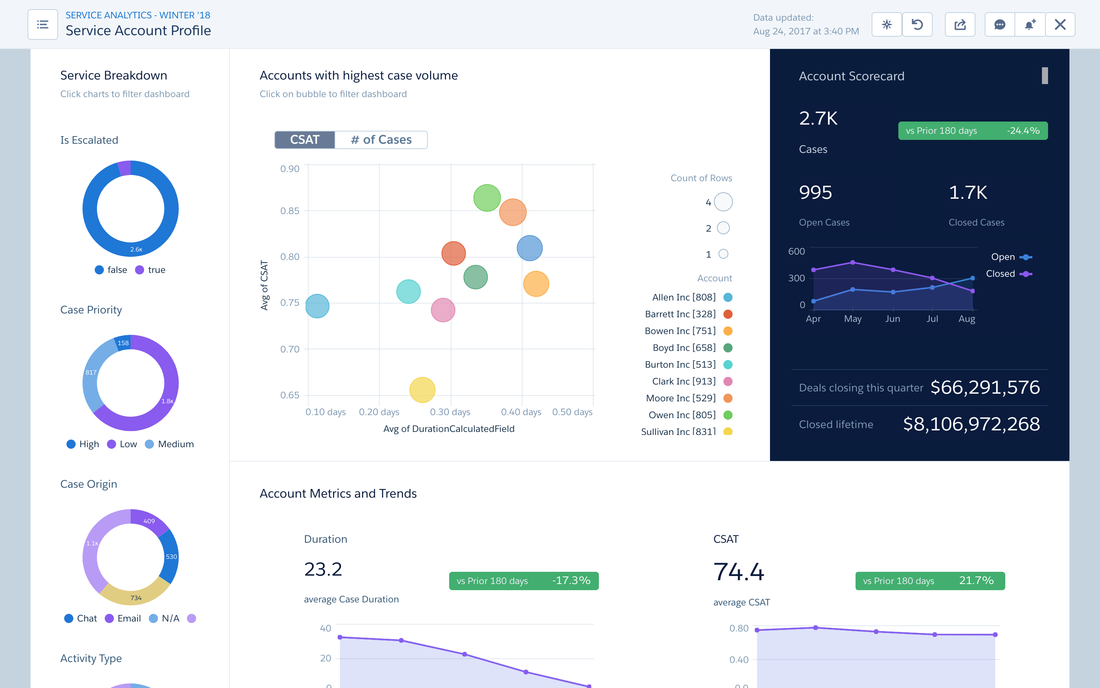
Task: Click the N/A legend item under Case Origin
Action: (x=164, y=619)
